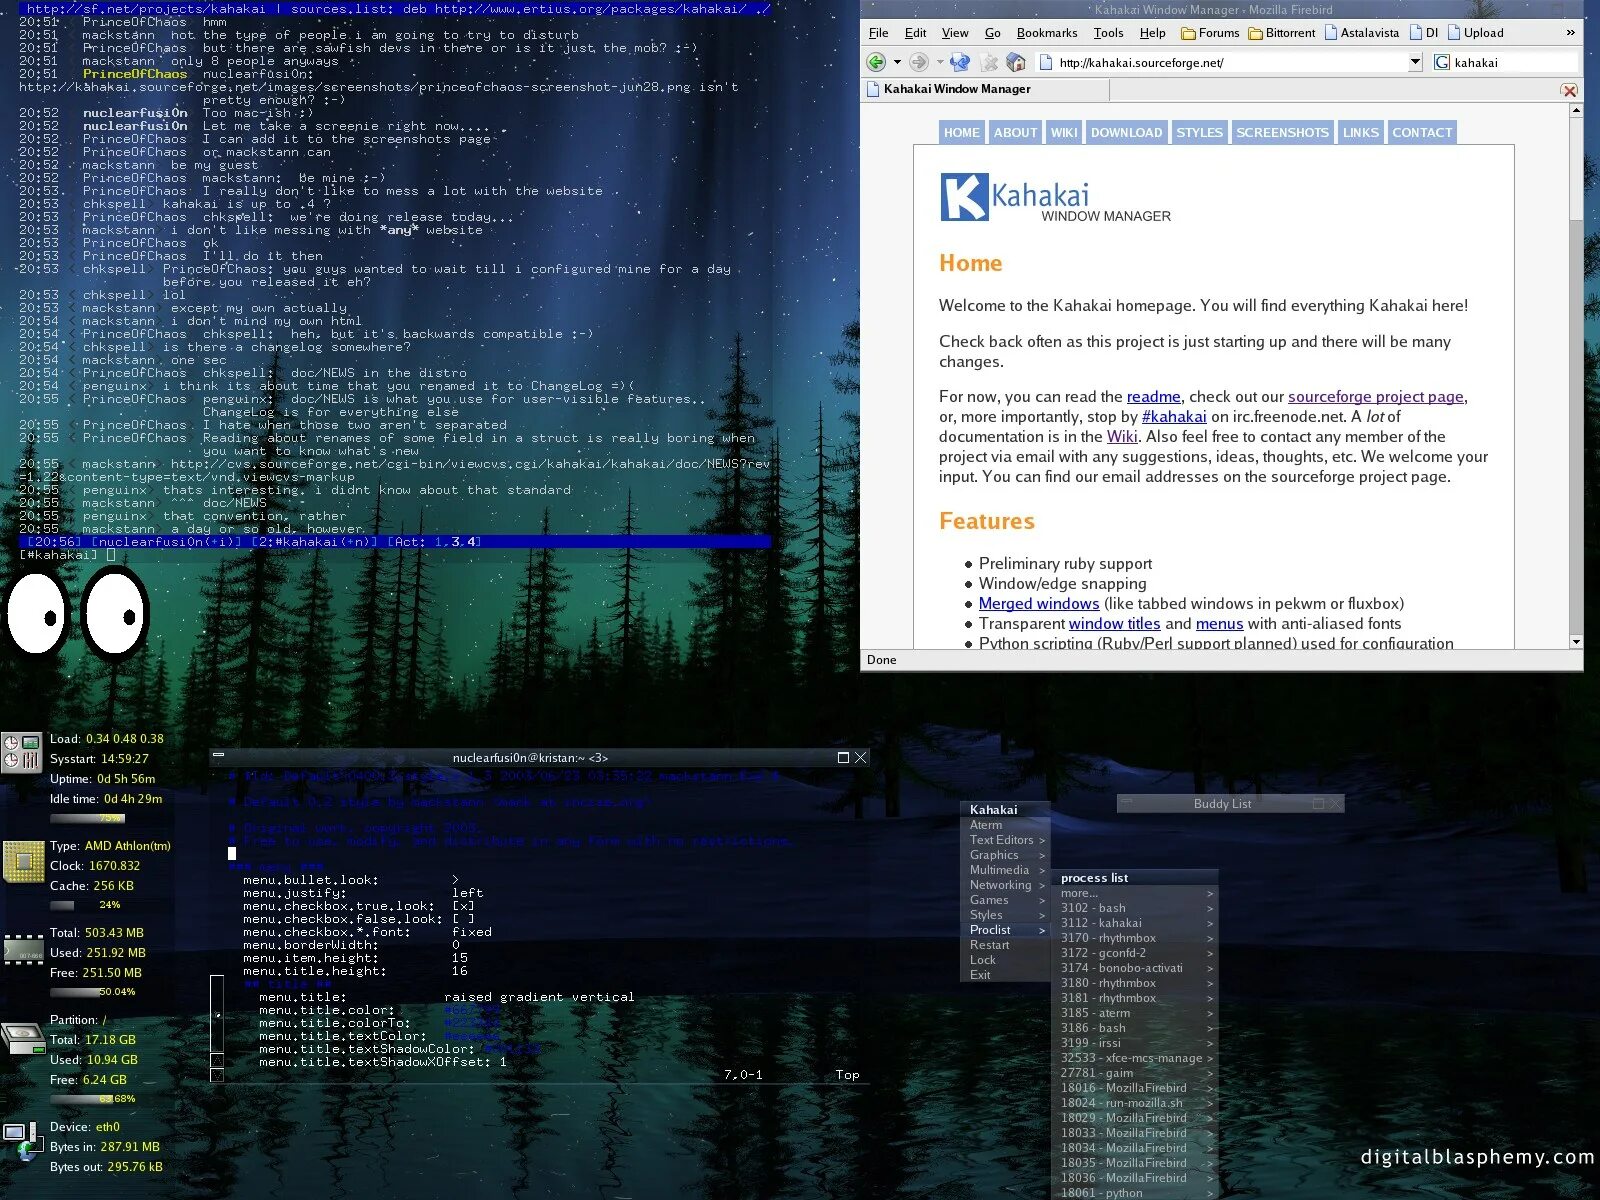Click the page icon in the URL bar
Screen dimensions: 1600x1200
tap(1046, 62)
